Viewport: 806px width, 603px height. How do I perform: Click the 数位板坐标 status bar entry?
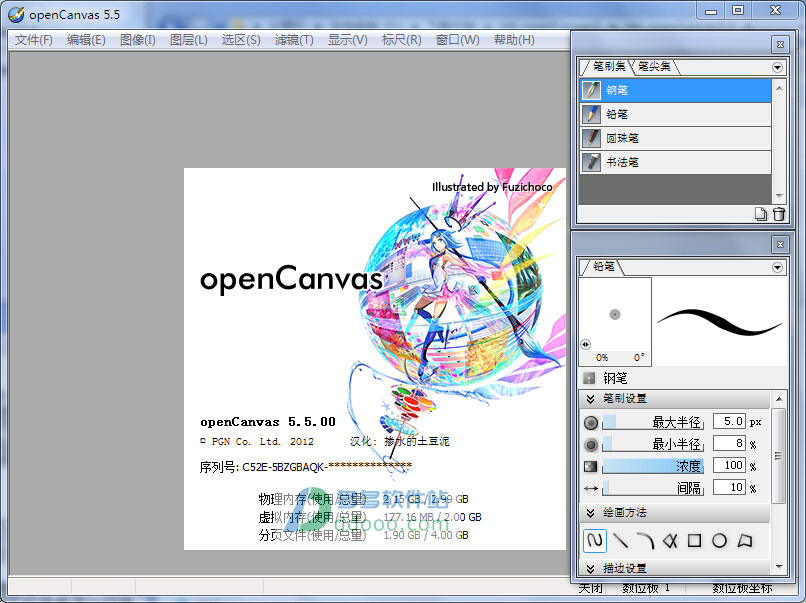[x=742, y=588]
